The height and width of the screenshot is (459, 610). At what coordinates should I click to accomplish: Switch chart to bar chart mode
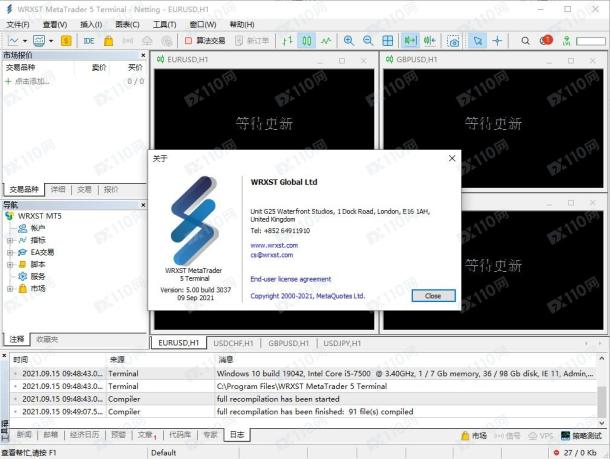287,40
